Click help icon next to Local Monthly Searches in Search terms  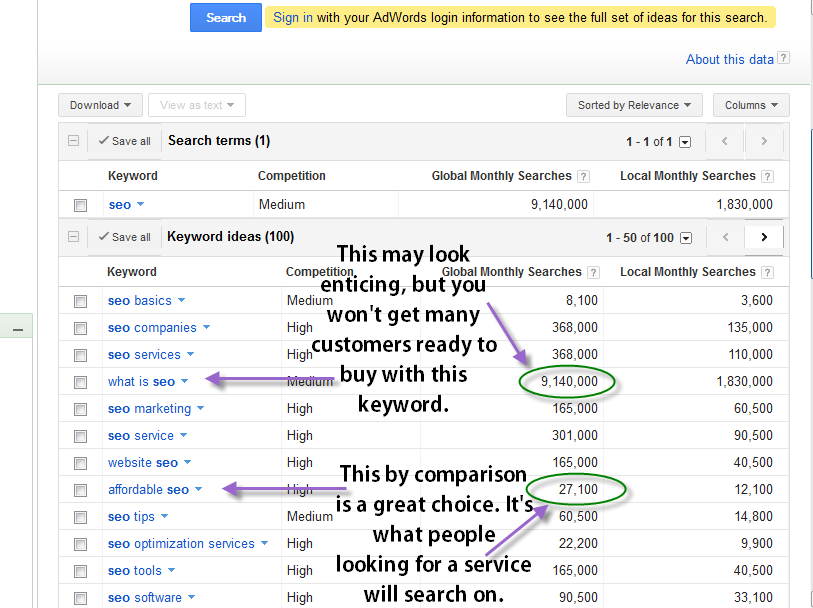767,176
